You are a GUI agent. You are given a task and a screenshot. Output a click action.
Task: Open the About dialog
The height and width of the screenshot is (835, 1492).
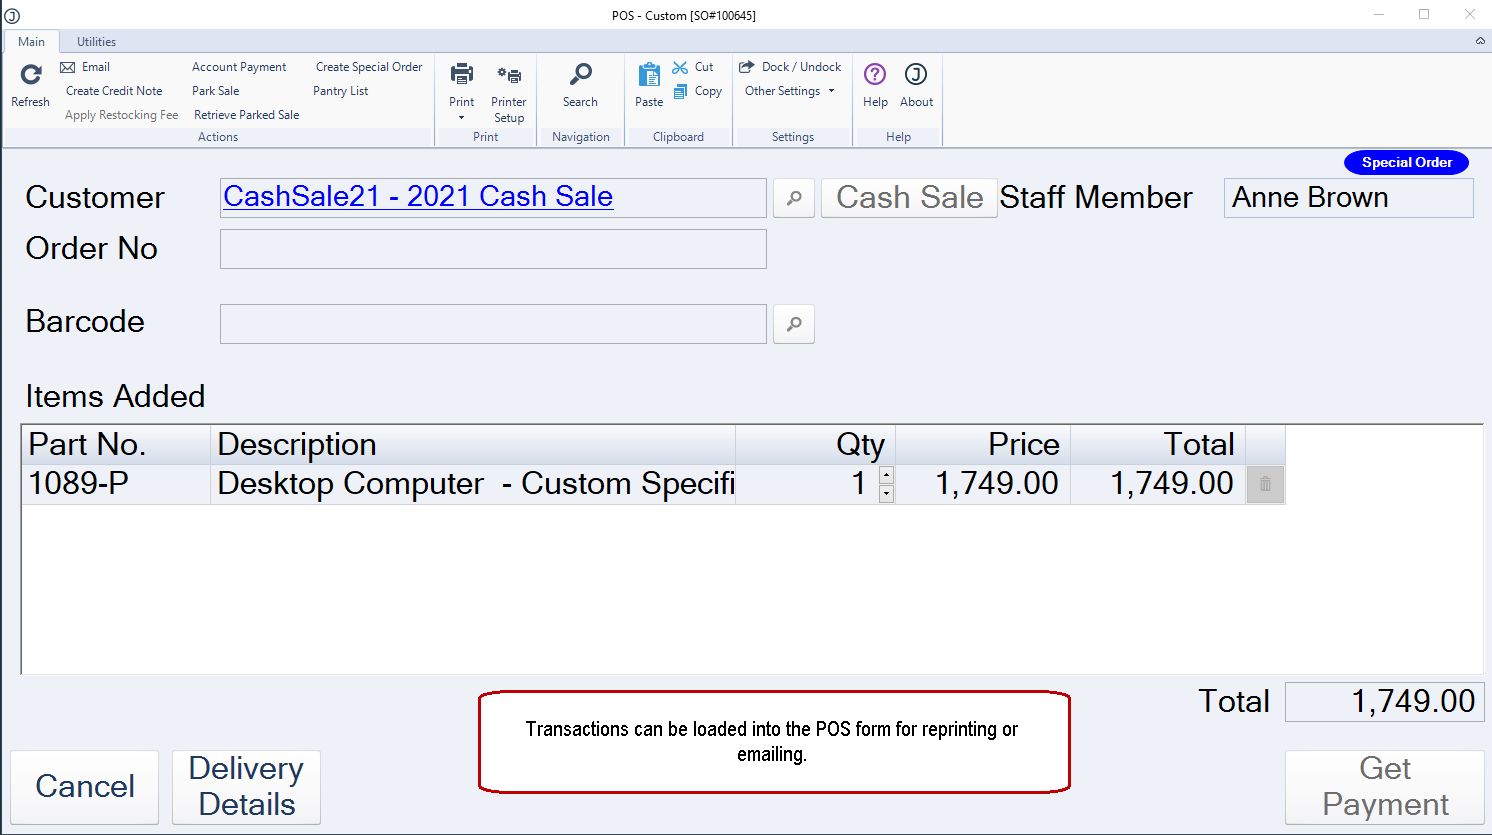[x=916, y=85]
